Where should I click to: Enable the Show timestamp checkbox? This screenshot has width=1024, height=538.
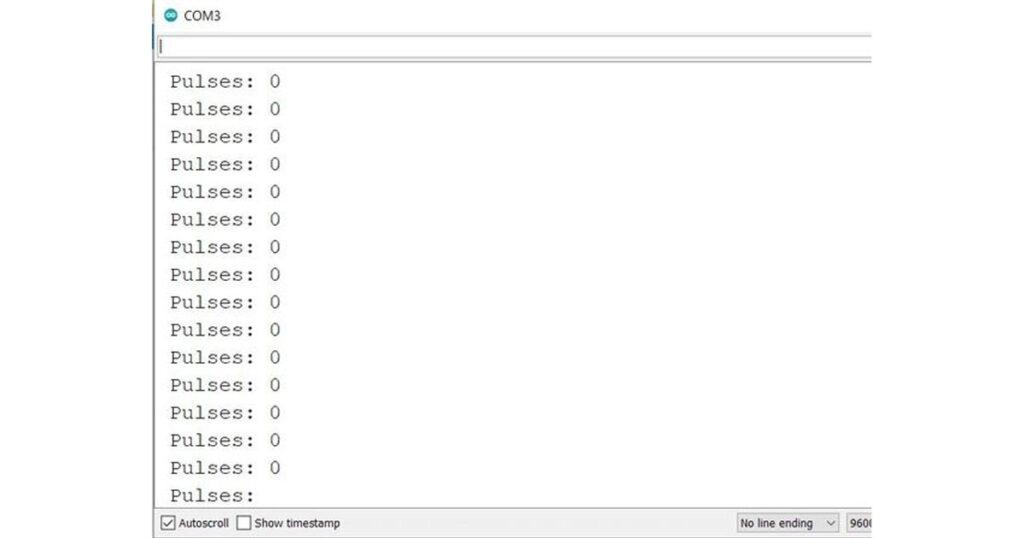tap(244, 523)
